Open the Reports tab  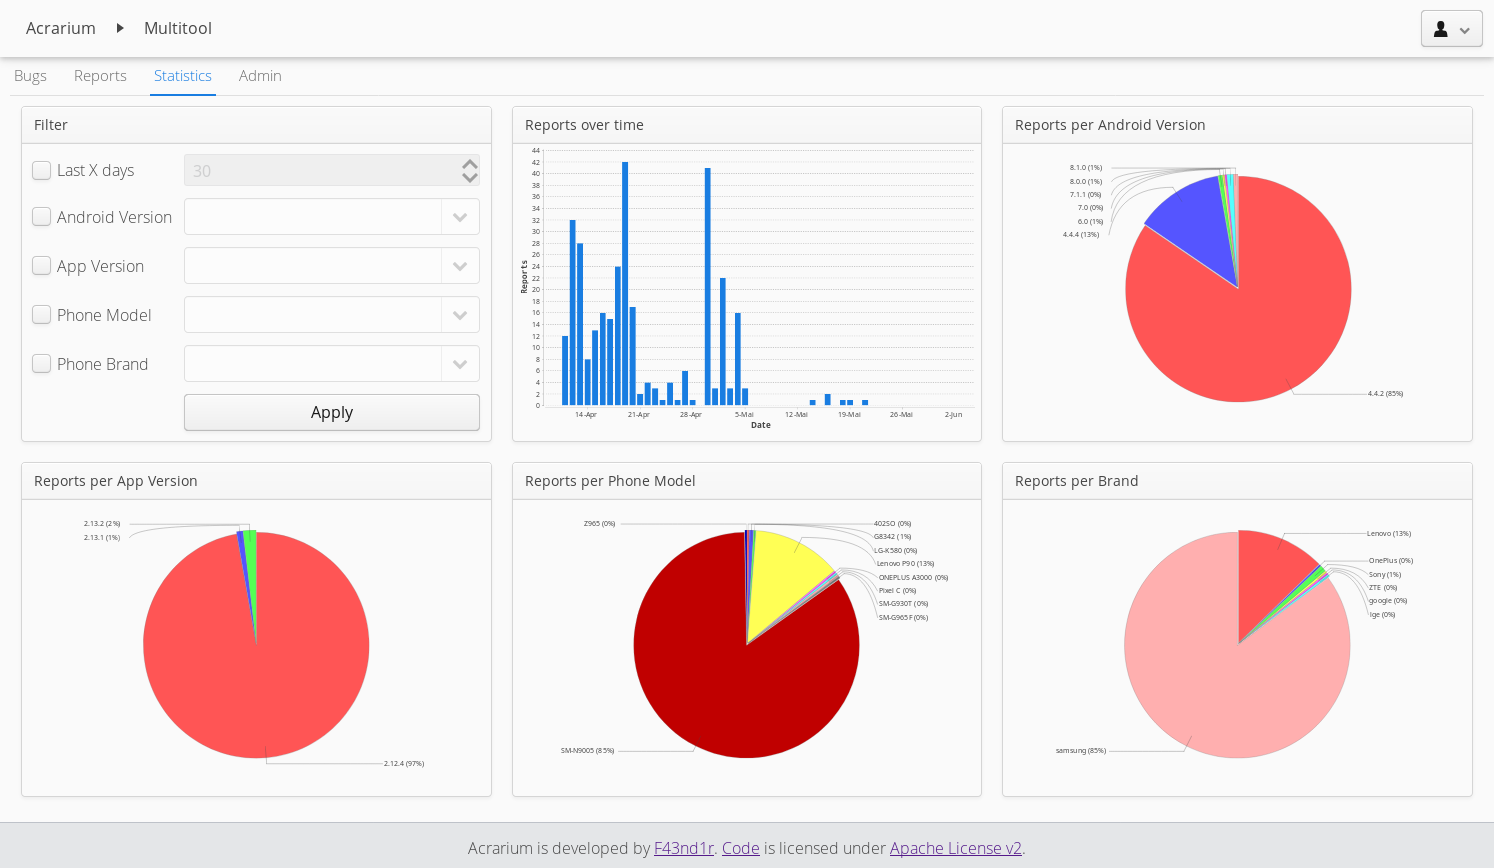tap(100, 76)
